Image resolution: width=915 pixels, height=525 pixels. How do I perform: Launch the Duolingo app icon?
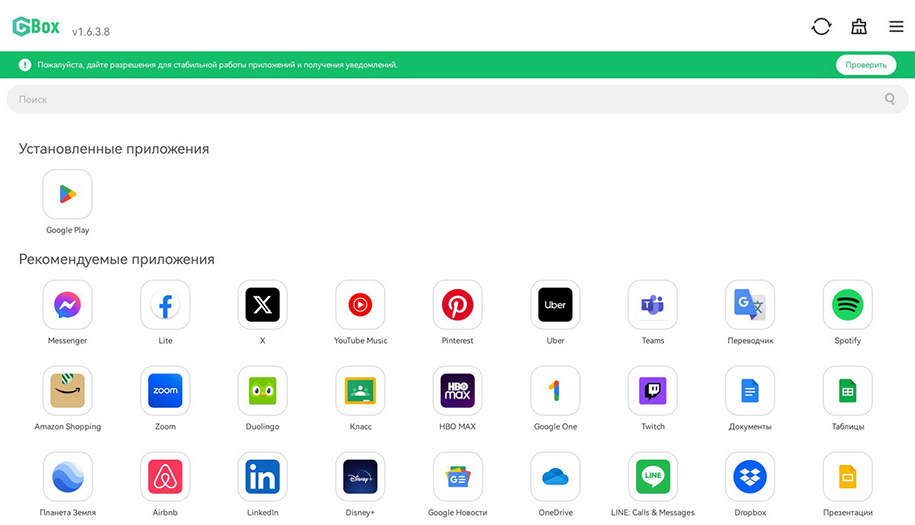coord(262,391)
